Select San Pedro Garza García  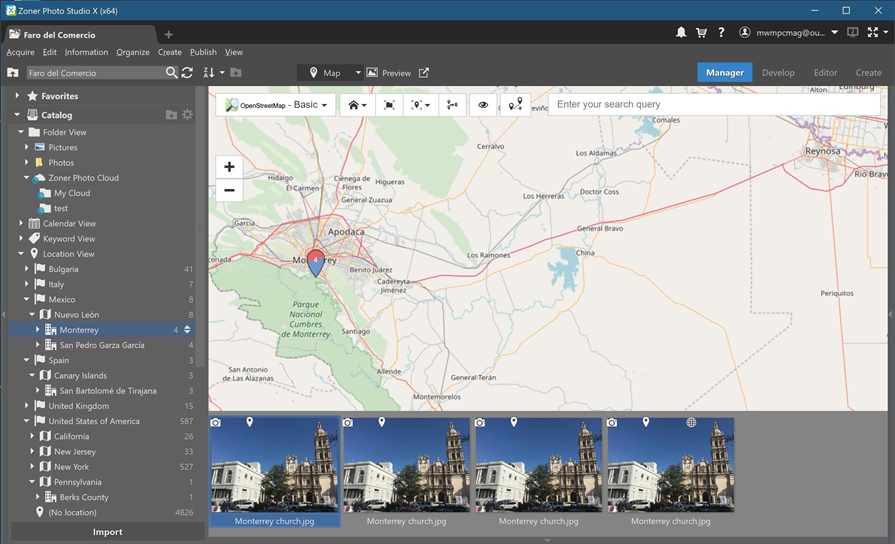pos(102,345)
